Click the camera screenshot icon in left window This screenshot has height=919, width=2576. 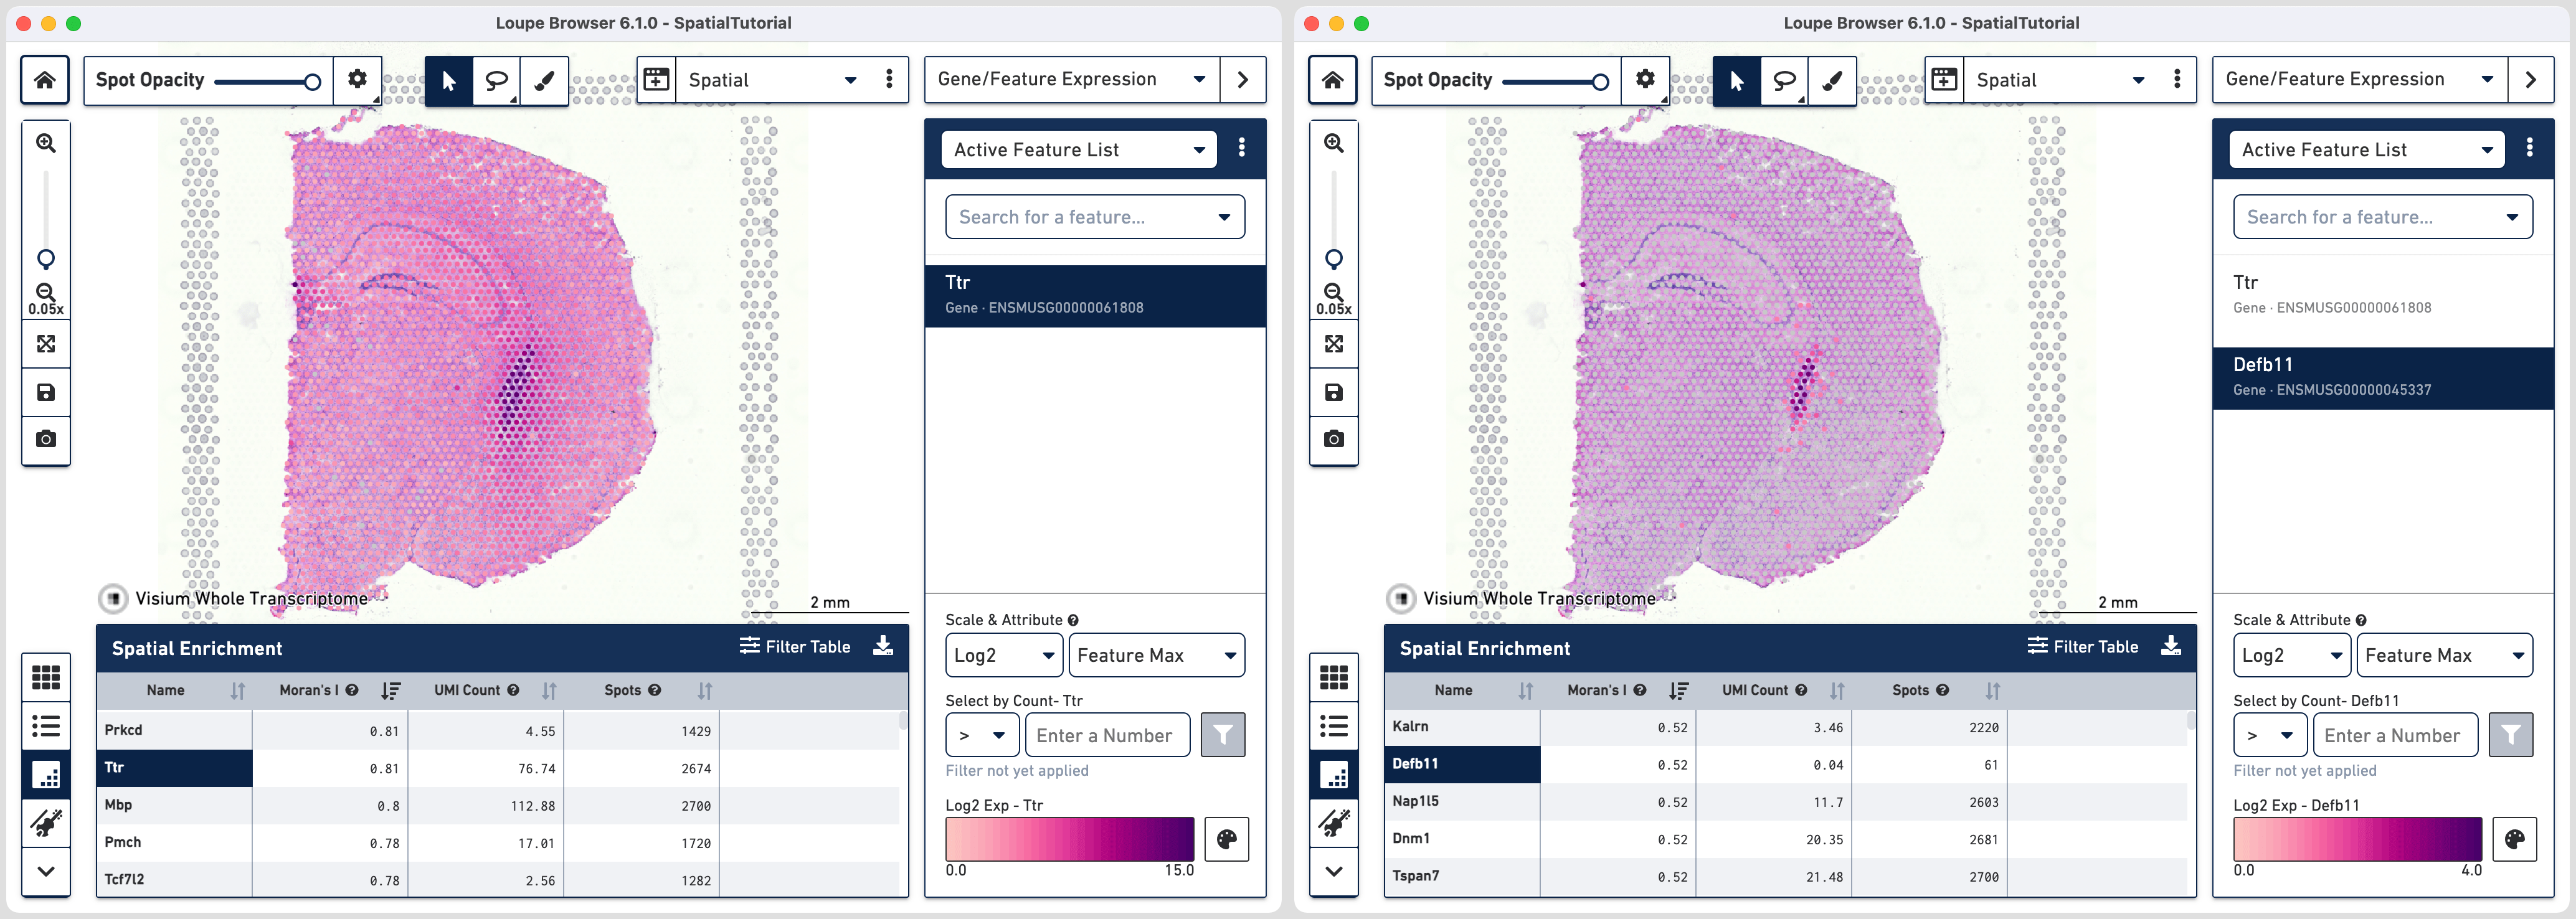pyautogui.click(x=46, y=439)
